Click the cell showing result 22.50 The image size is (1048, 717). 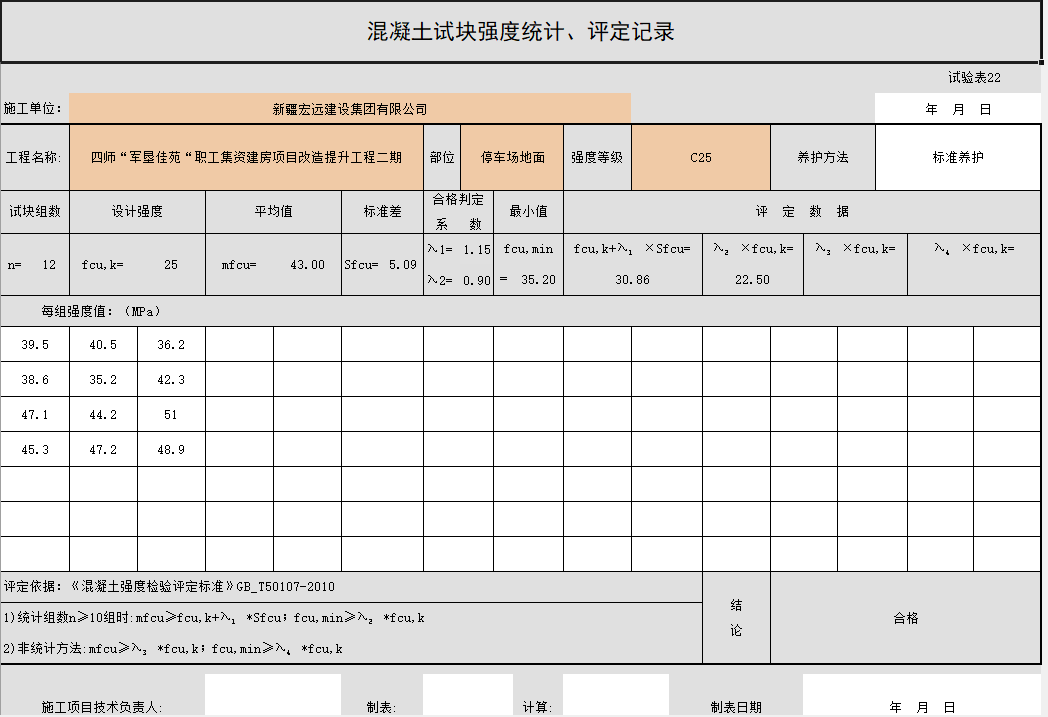click(752, 280)
